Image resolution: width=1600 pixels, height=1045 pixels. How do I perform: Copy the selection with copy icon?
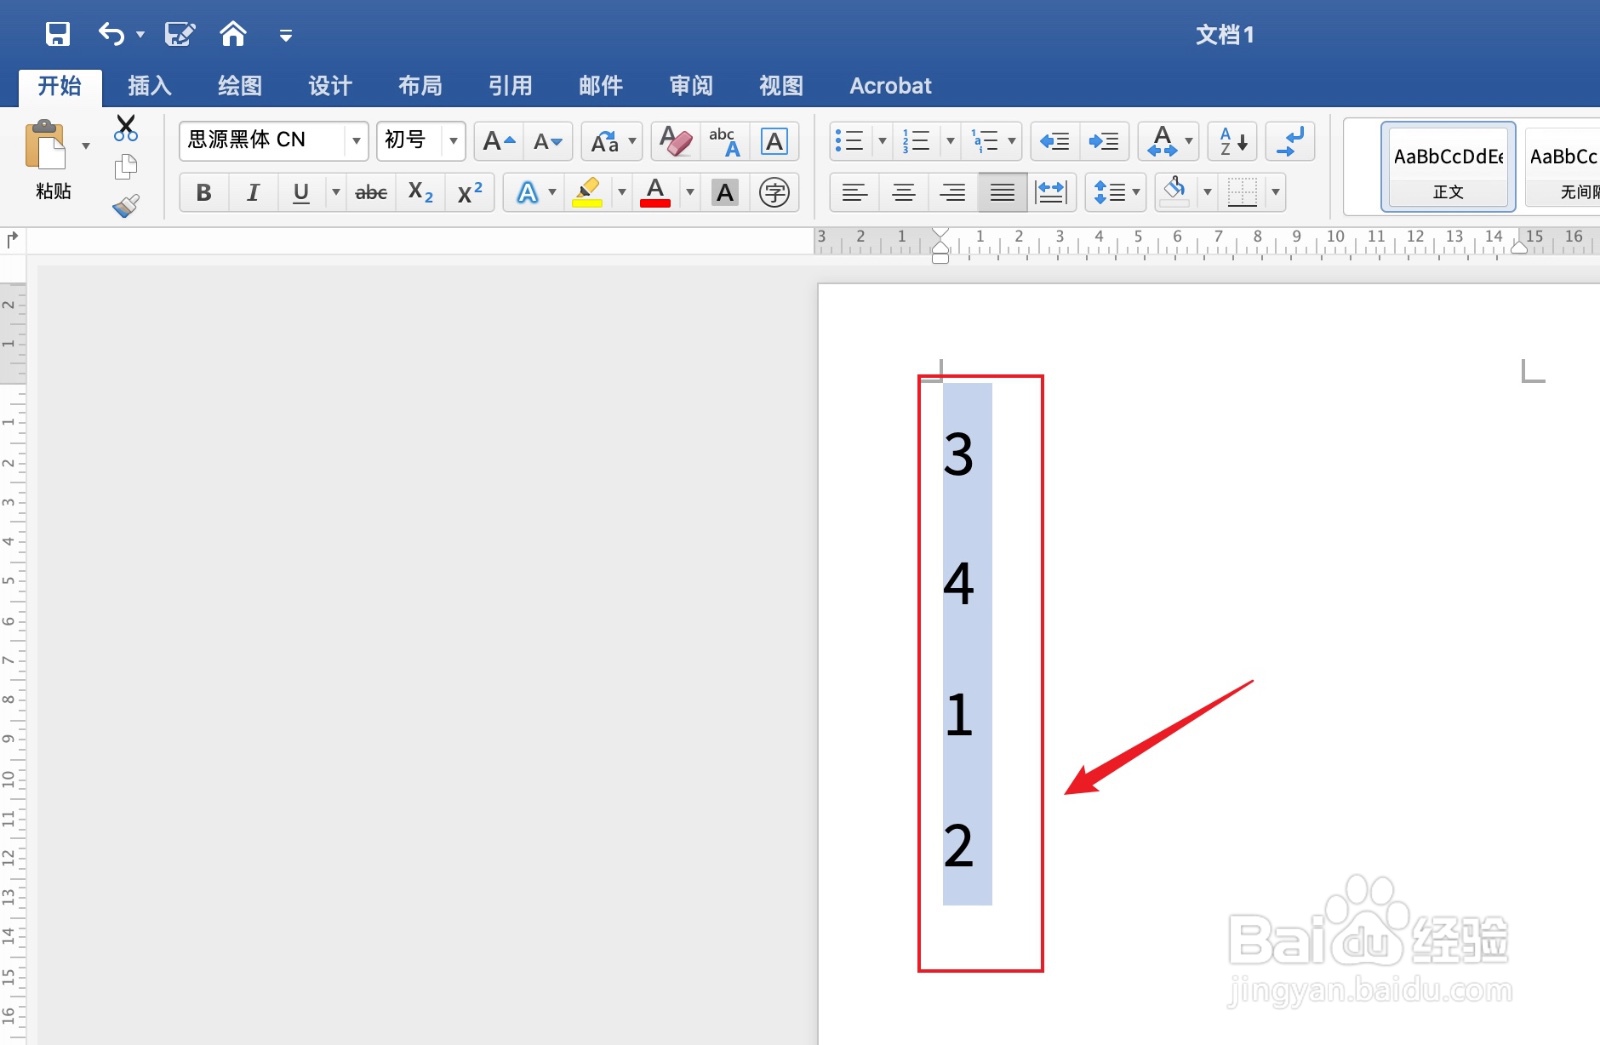pos(126,167)
